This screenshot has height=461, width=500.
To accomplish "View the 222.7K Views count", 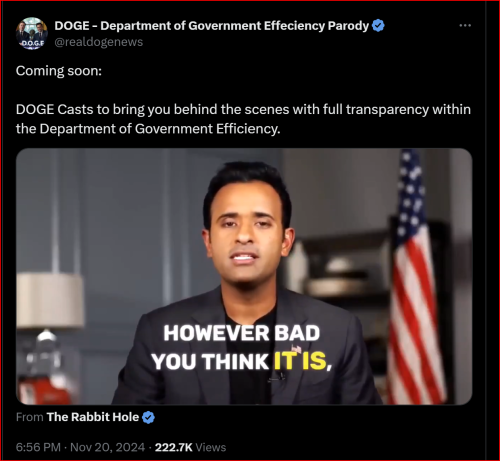I will [190, 447].
